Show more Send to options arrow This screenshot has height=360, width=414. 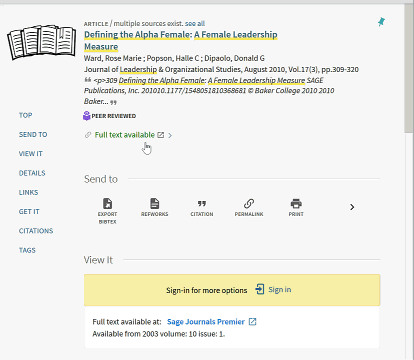coord(352,207)
